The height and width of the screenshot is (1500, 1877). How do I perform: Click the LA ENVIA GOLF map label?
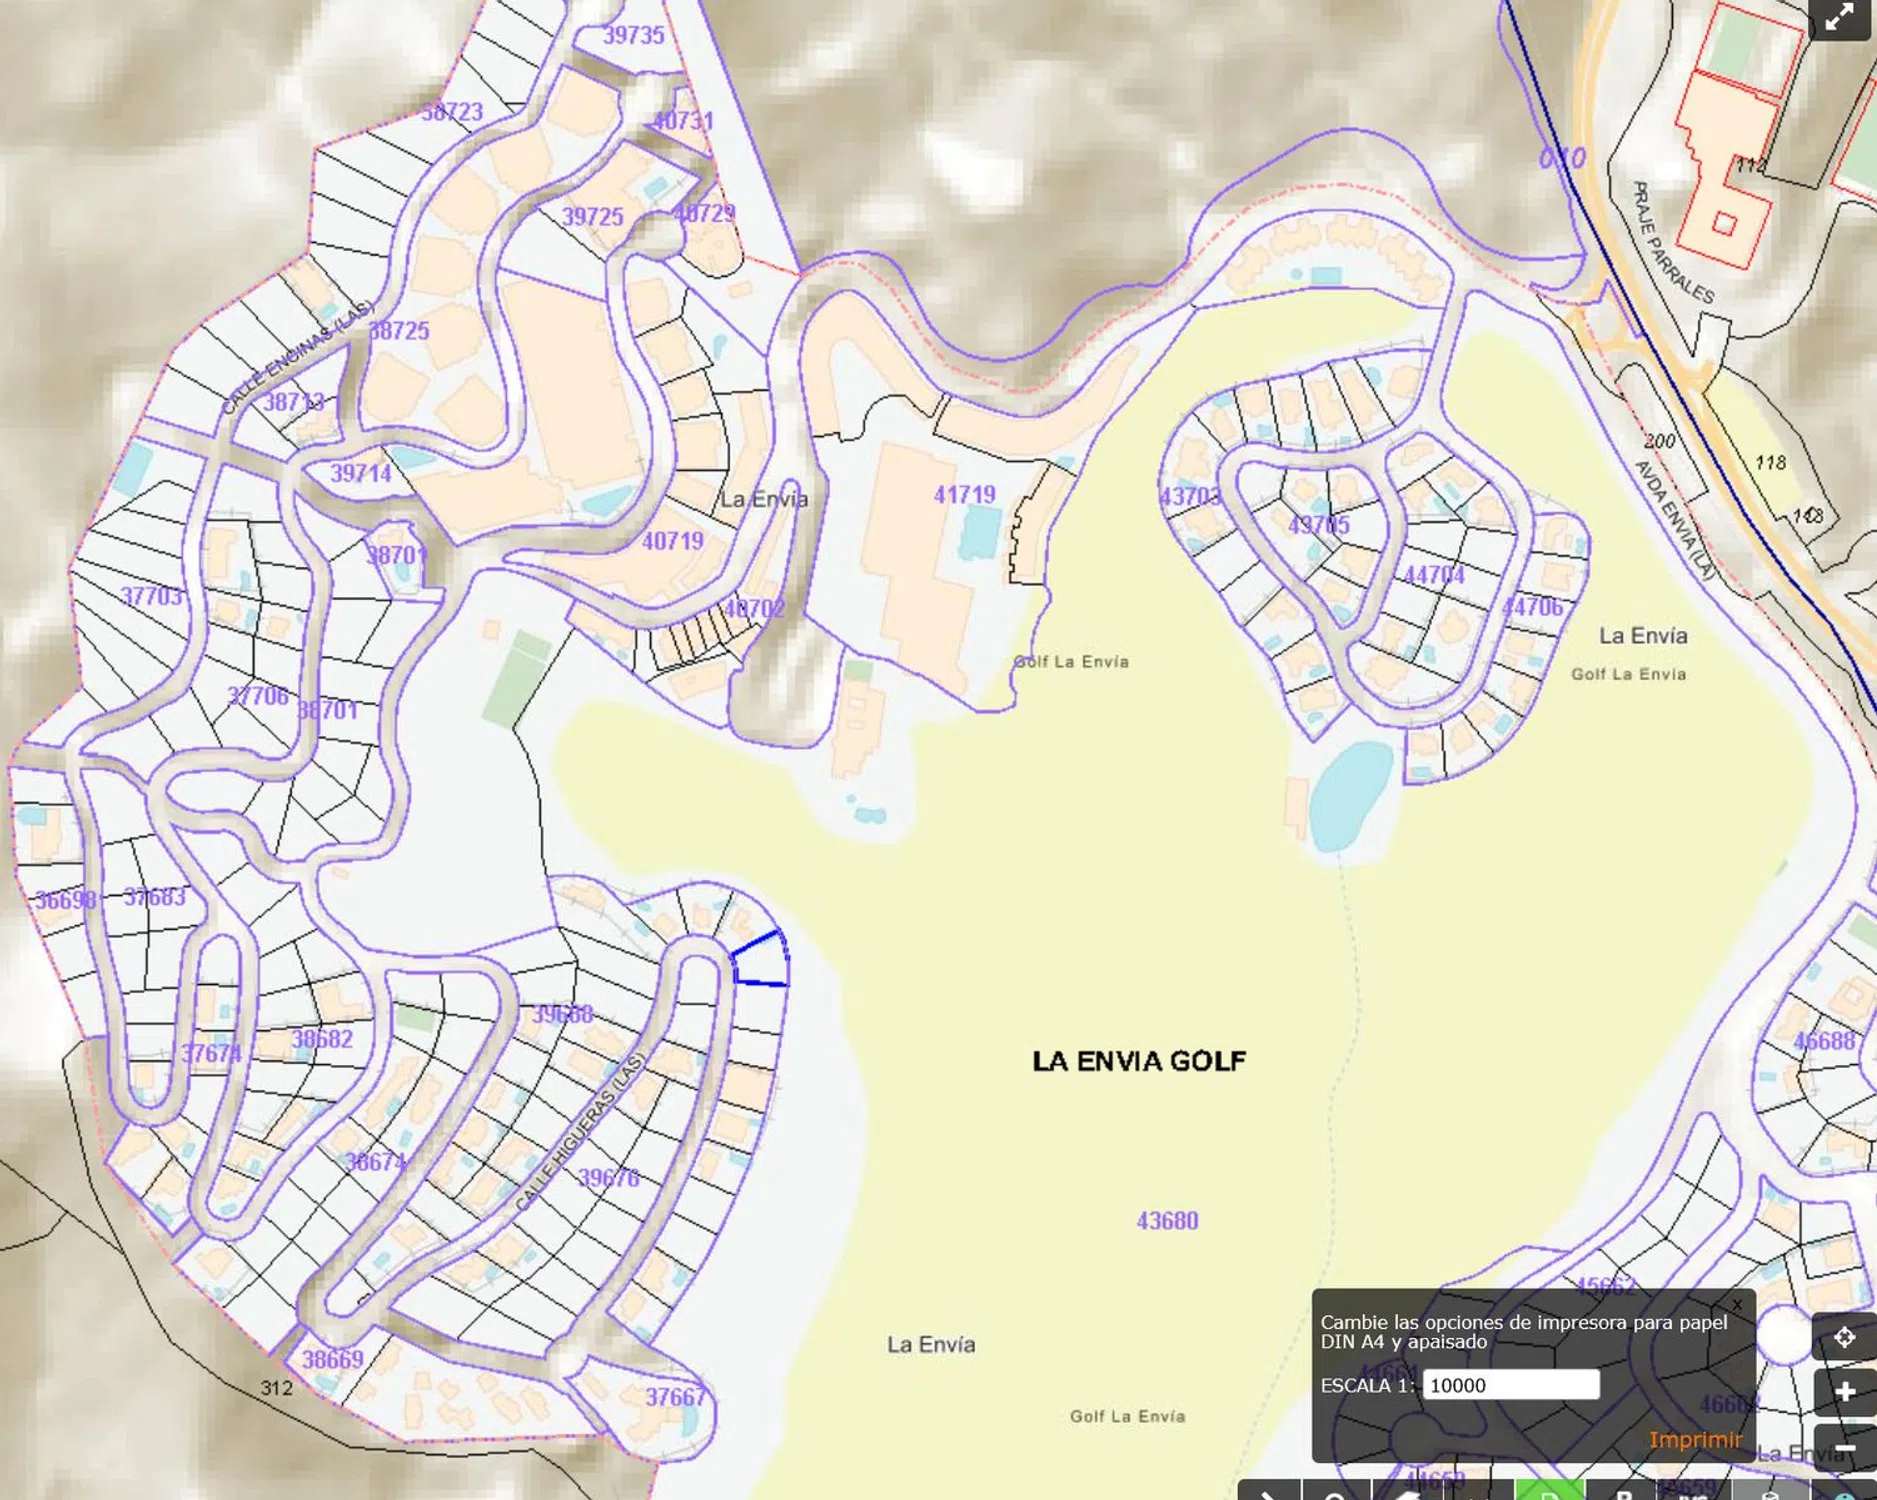point(1138,1061)
